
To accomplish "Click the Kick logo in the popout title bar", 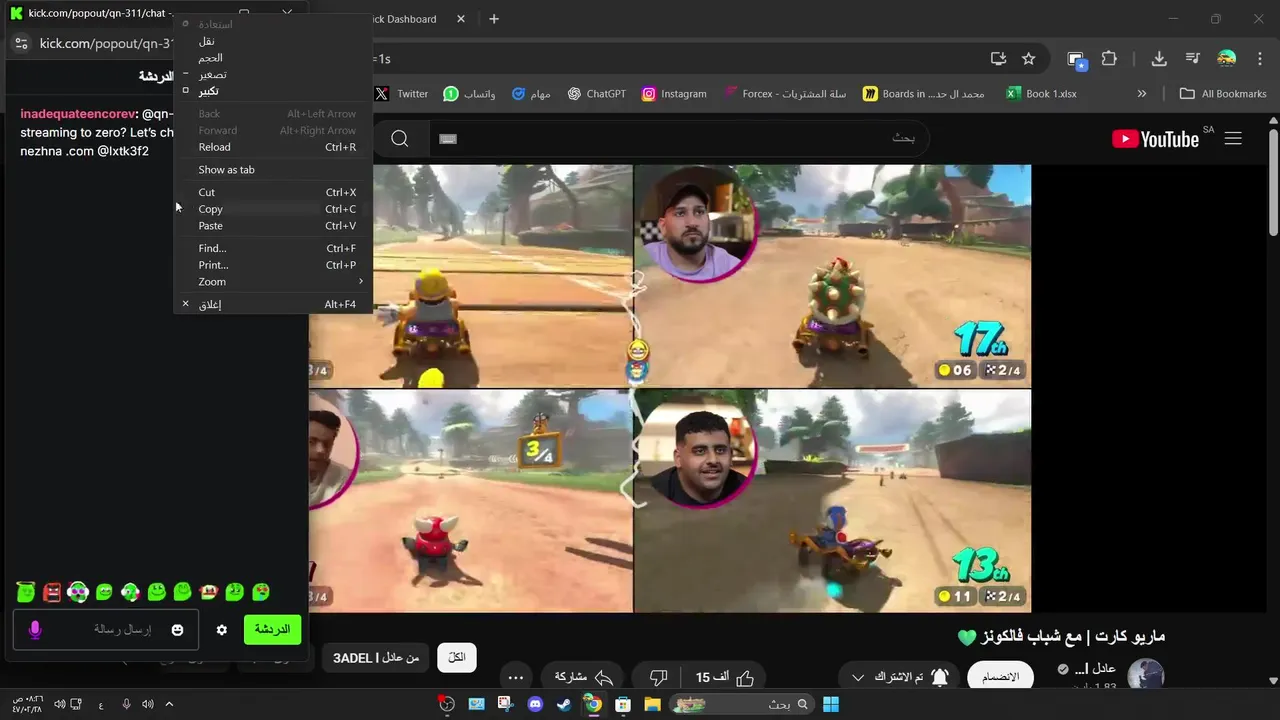I will 16,13.
